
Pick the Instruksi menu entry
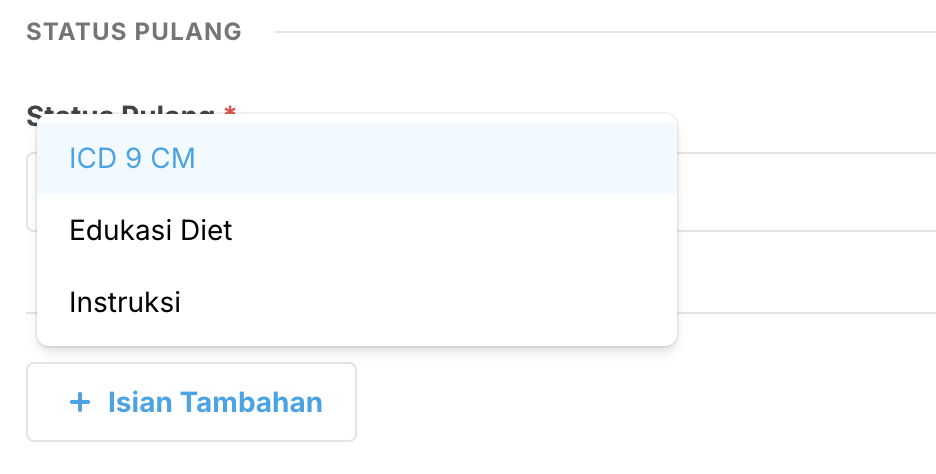pos(125,302)
